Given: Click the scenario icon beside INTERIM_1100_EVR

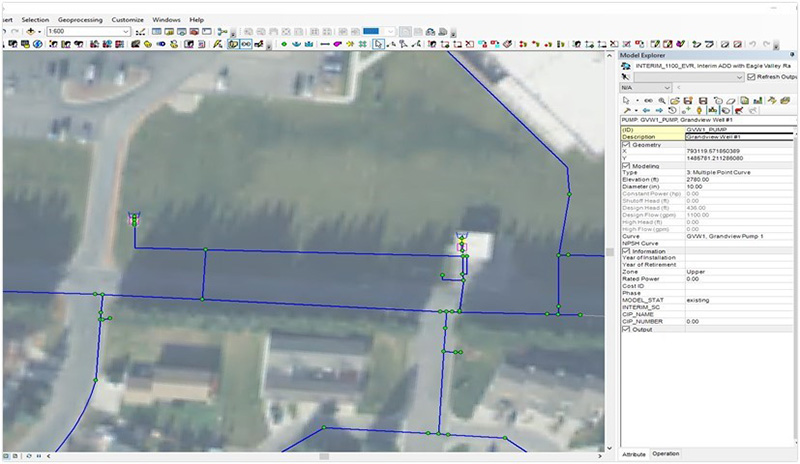Looking at the screenshot, I should tap(626, 66).
